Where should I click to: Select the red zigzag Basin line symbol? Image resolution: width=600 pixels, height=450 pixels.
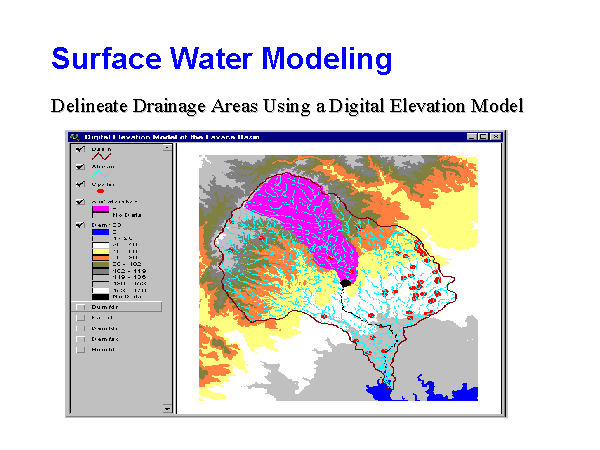click(101, 157)
